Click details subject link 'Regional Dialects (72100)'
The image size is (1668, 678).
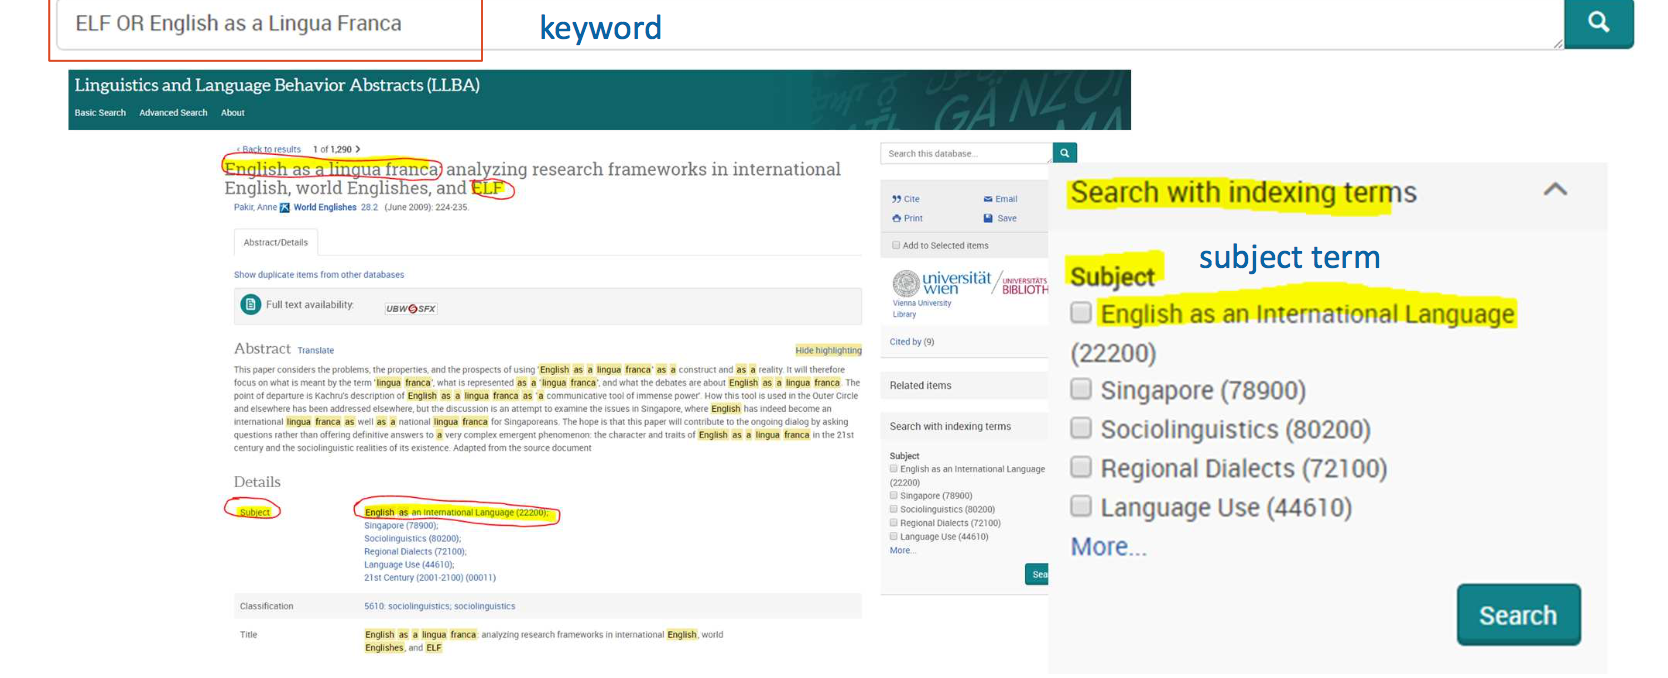(415, 551)
